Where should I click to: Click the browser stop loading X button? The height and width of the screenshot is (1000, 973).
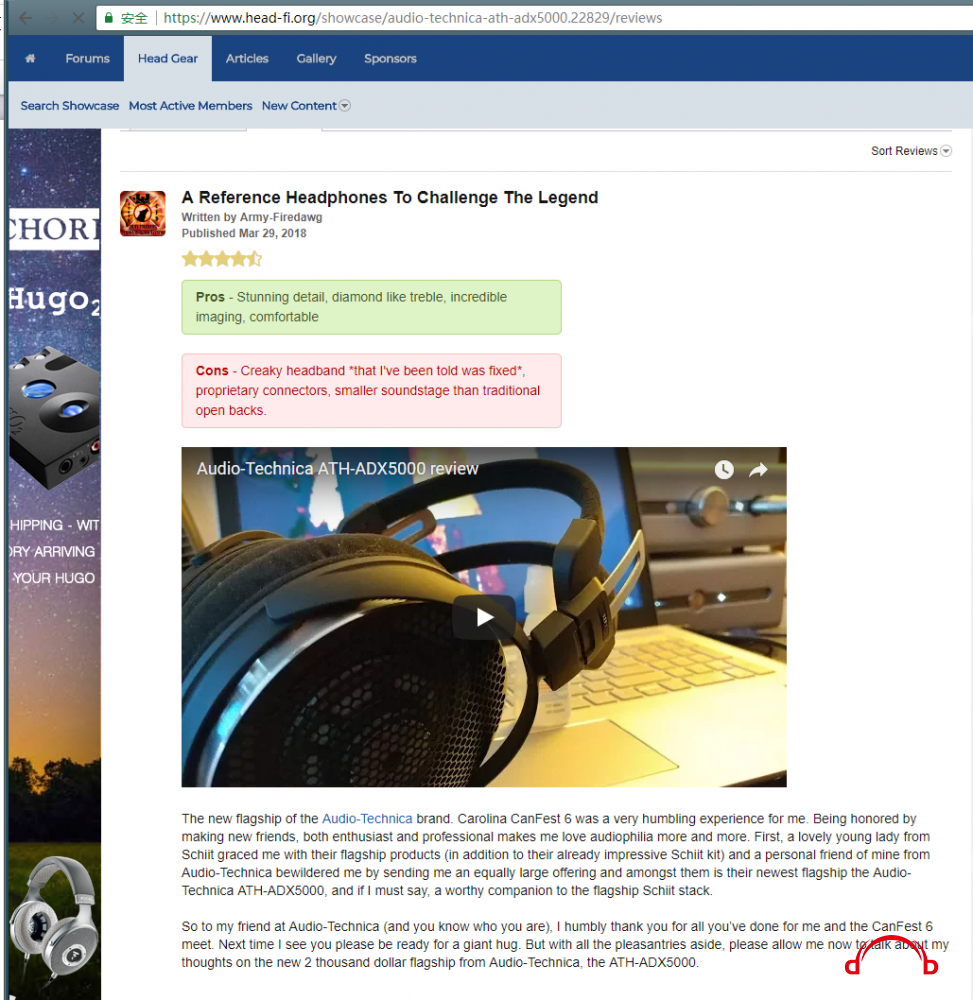click(78, 18)
